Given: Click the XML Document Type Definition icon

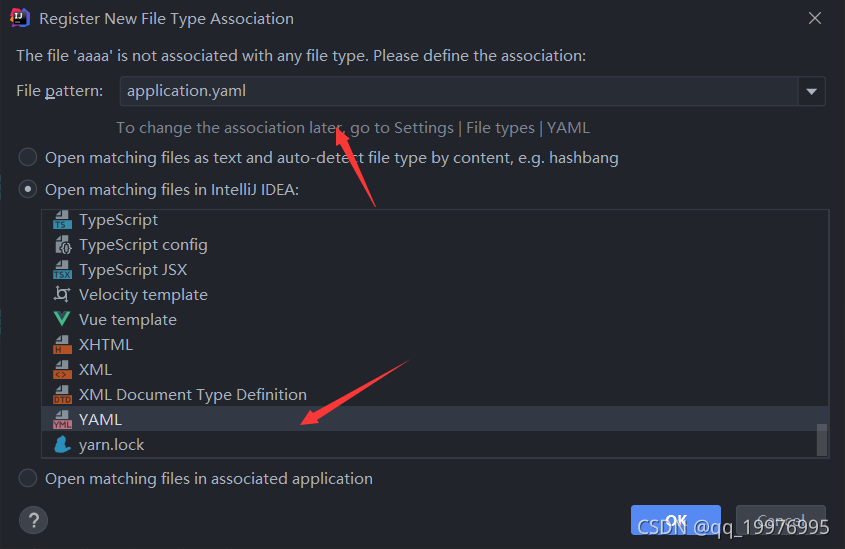Looking at the screenshot, I should coord(62,394).
